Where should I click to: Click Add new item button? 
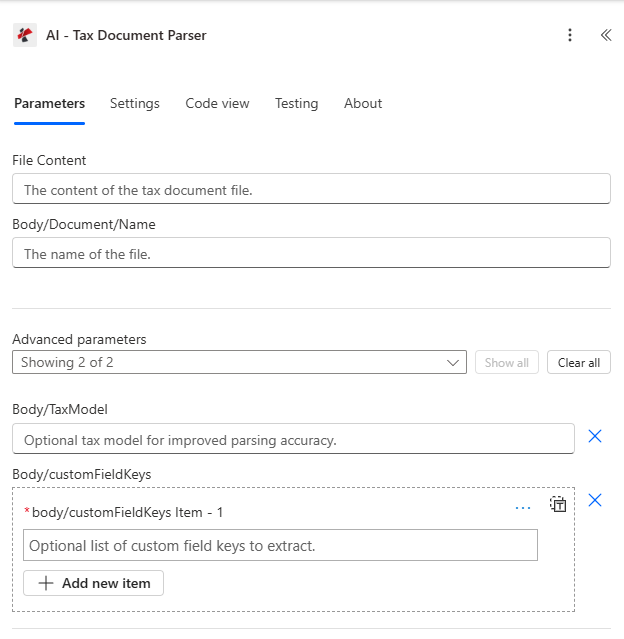[93, 583]
